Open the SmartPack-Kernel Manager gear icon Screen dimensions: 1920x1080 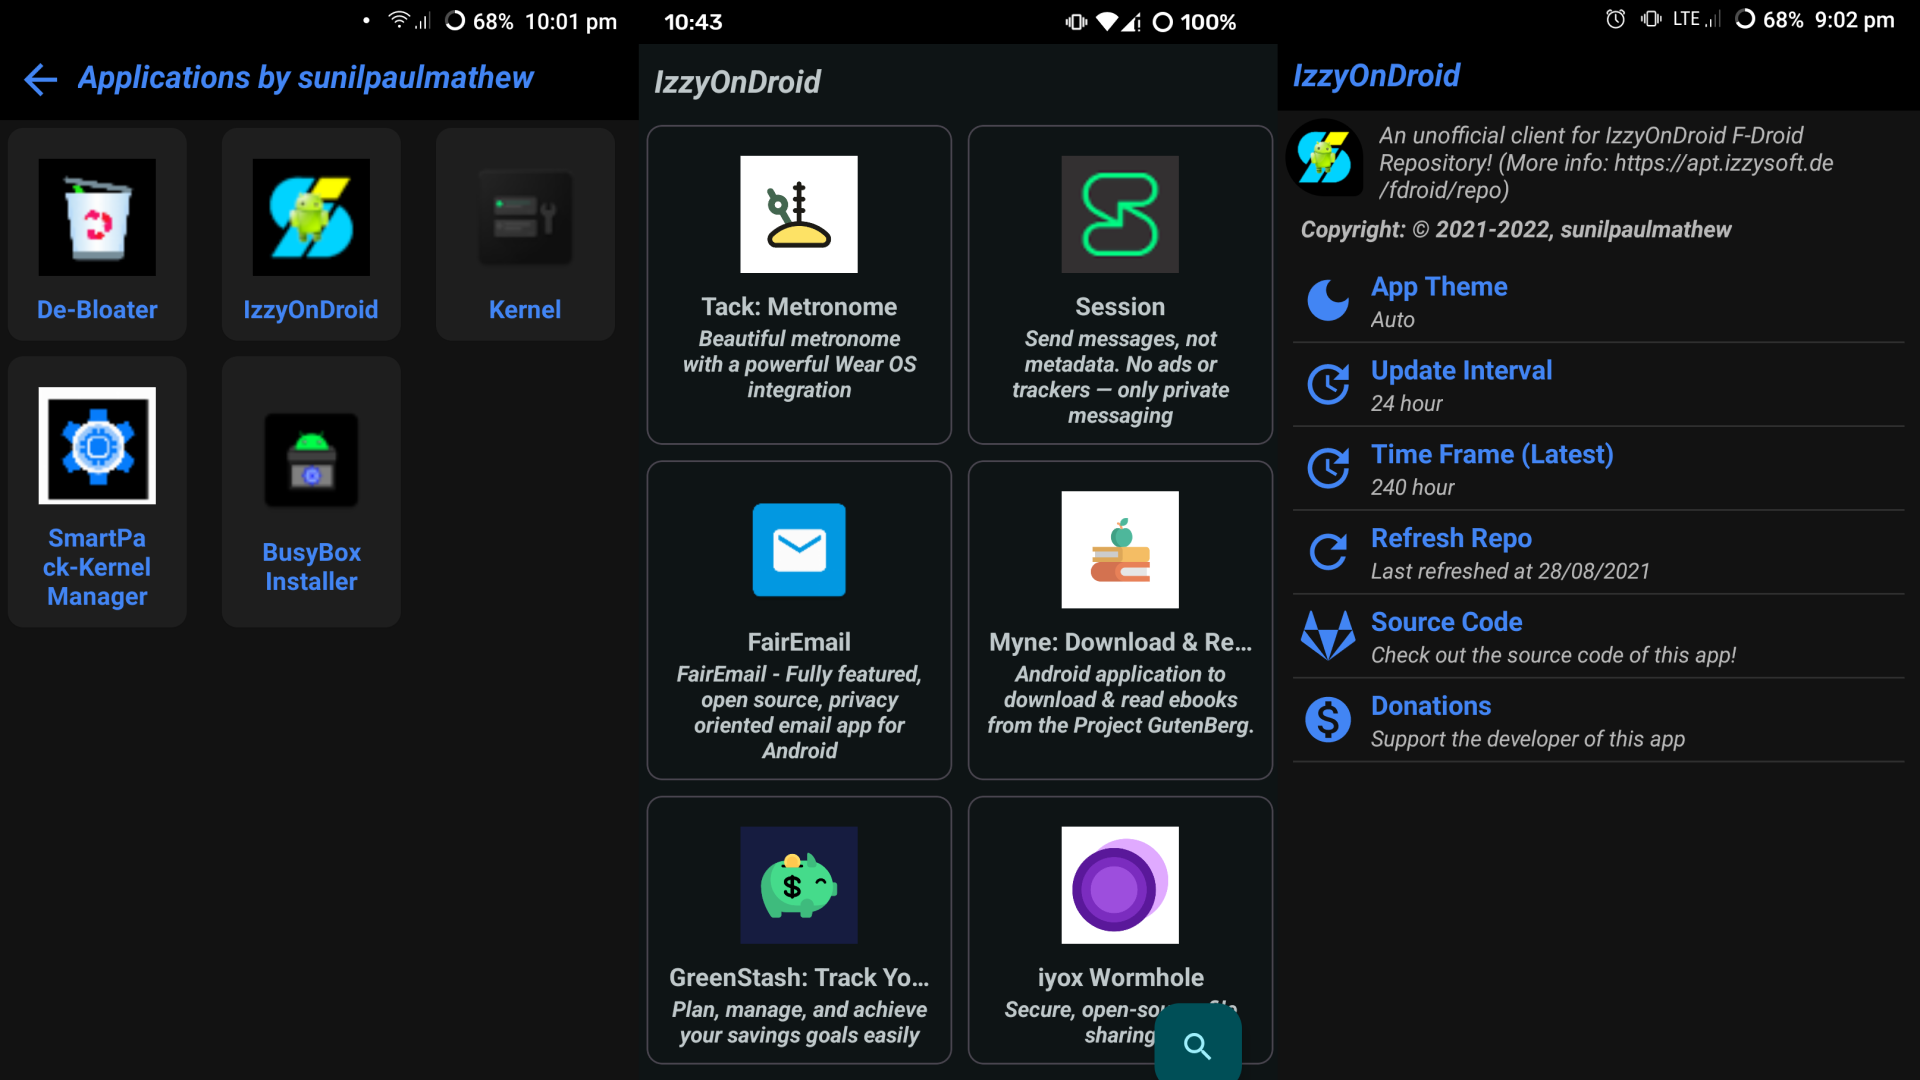(97, 445)
